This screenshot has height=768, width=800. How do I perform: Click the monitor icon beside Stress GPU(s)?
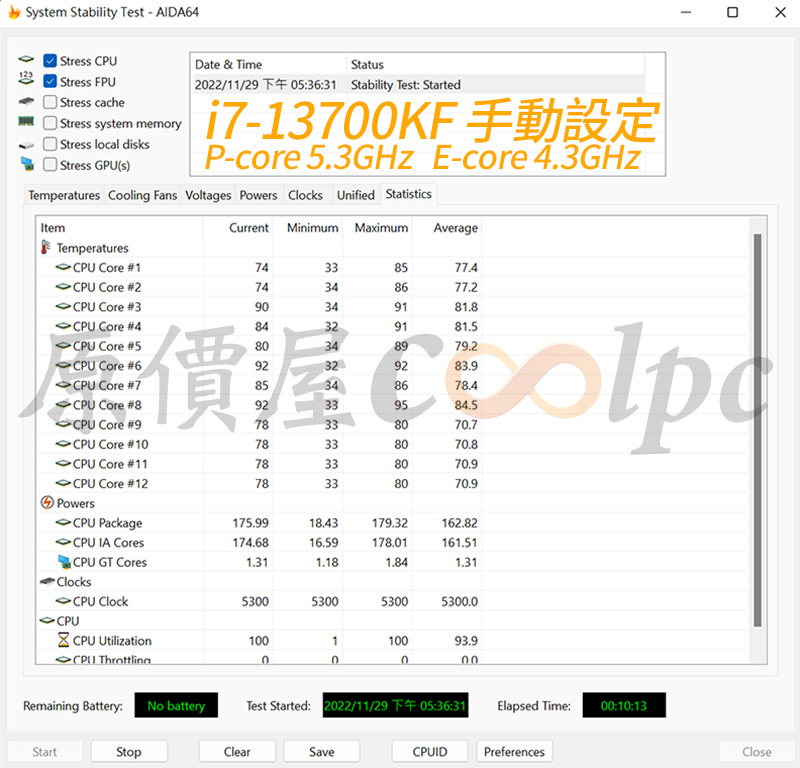click(27, 164)
